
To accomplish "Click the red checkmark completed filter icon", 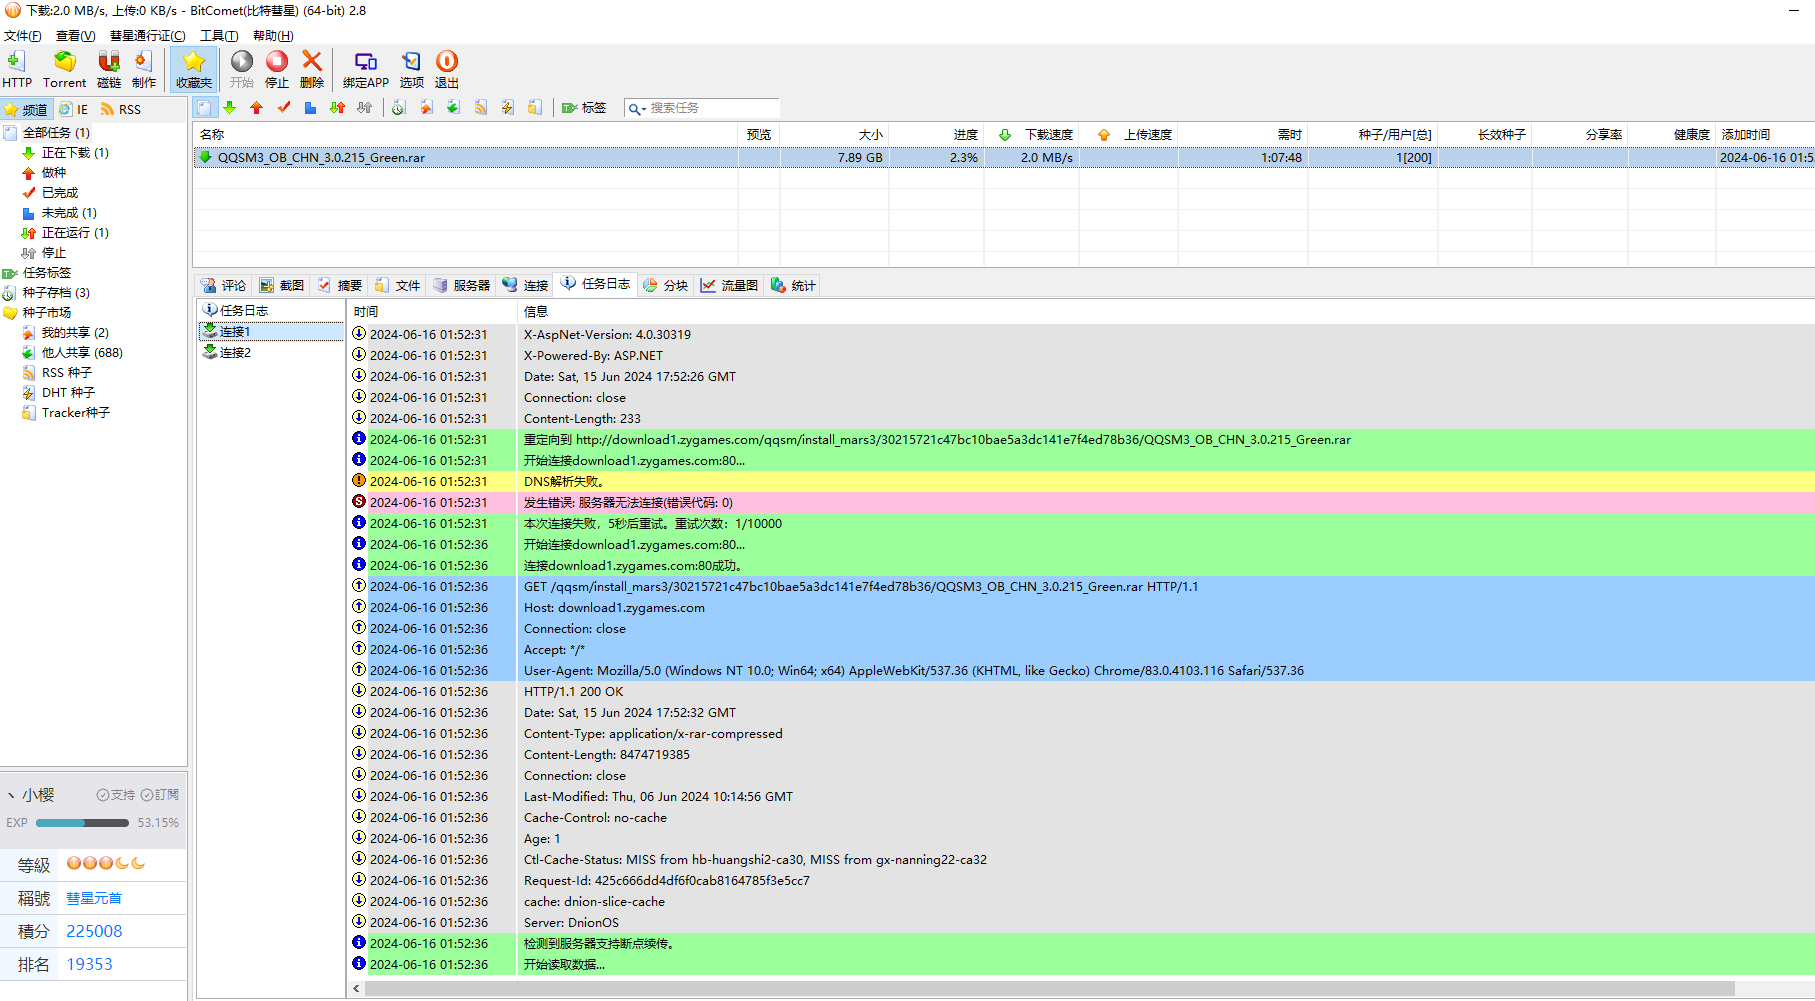I will pos(284,107).
